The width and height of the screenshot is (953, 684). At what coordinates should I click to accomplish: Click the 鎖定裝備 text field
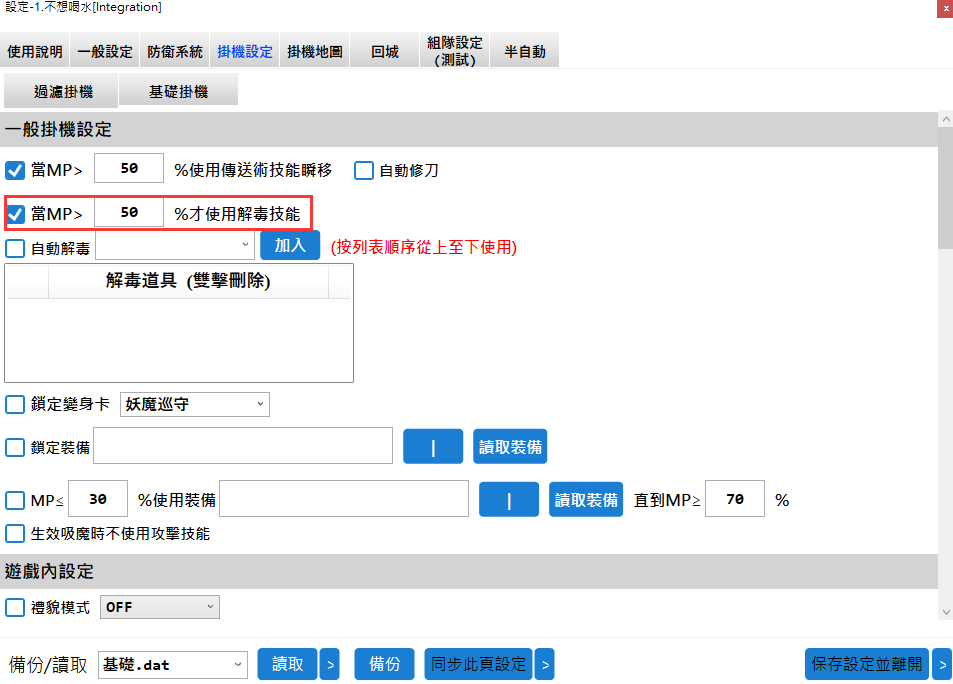[243, 446]
